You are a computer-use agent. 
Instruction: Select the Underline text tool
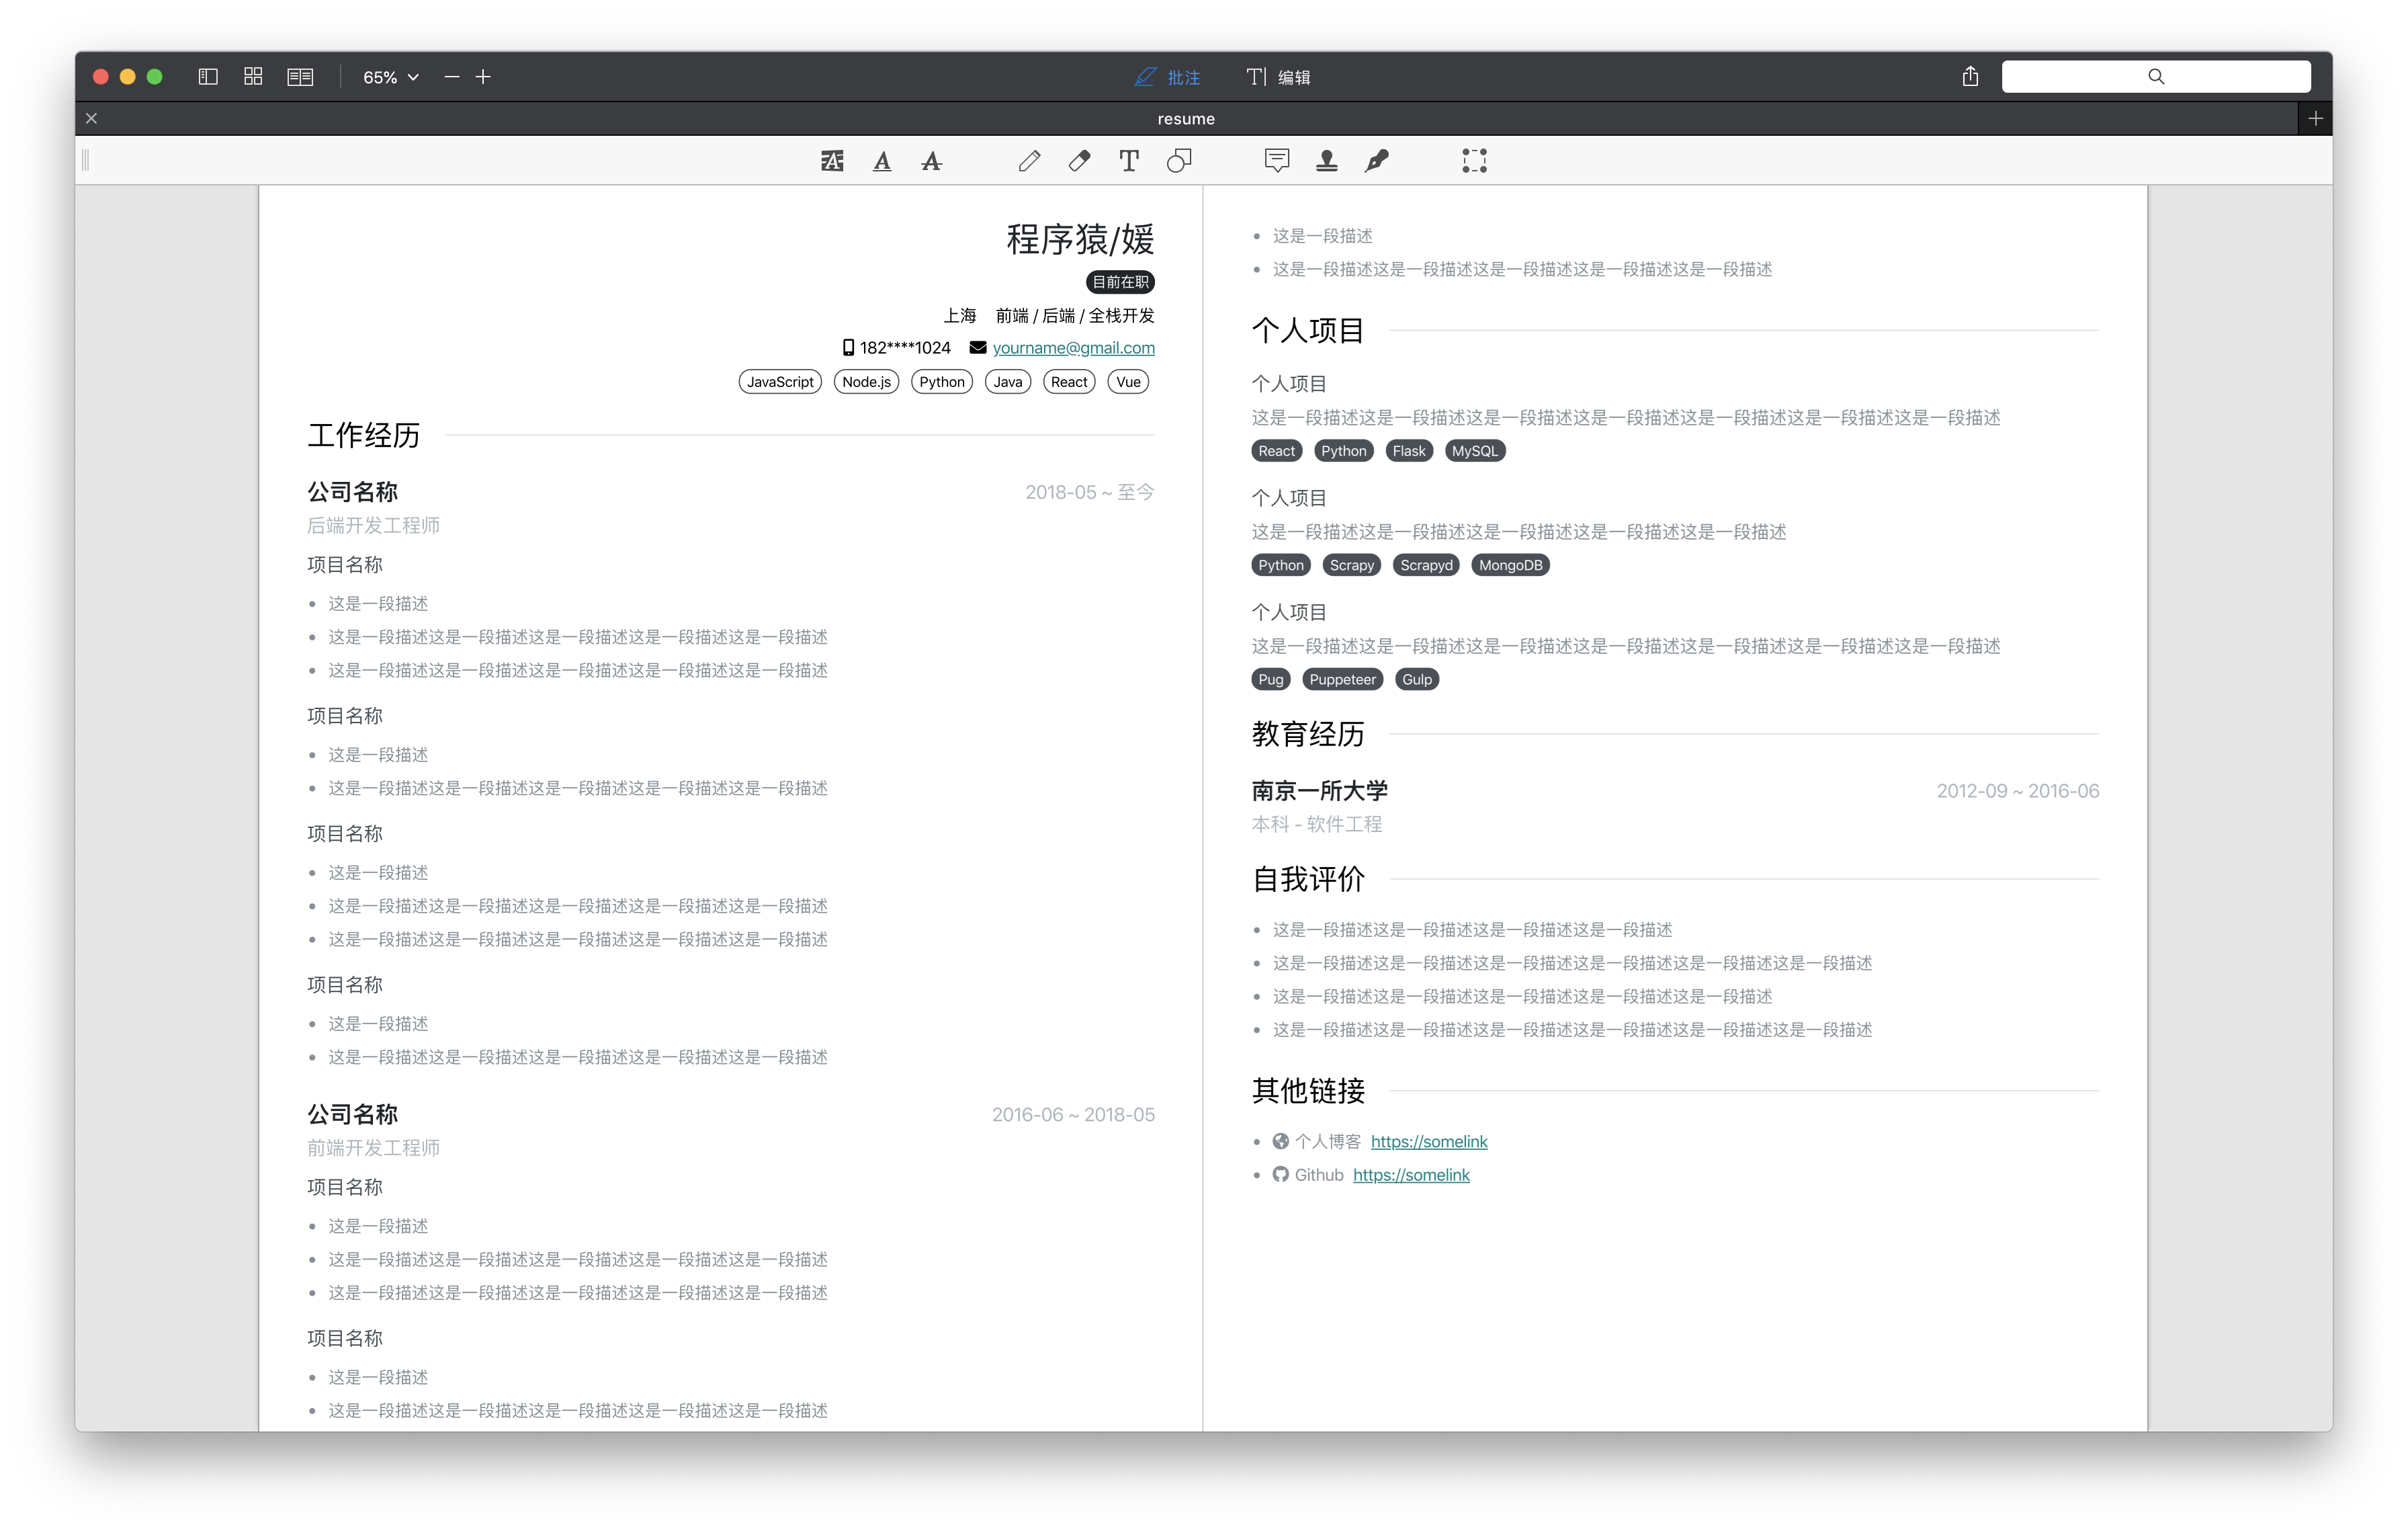click(x=881, y=161)
